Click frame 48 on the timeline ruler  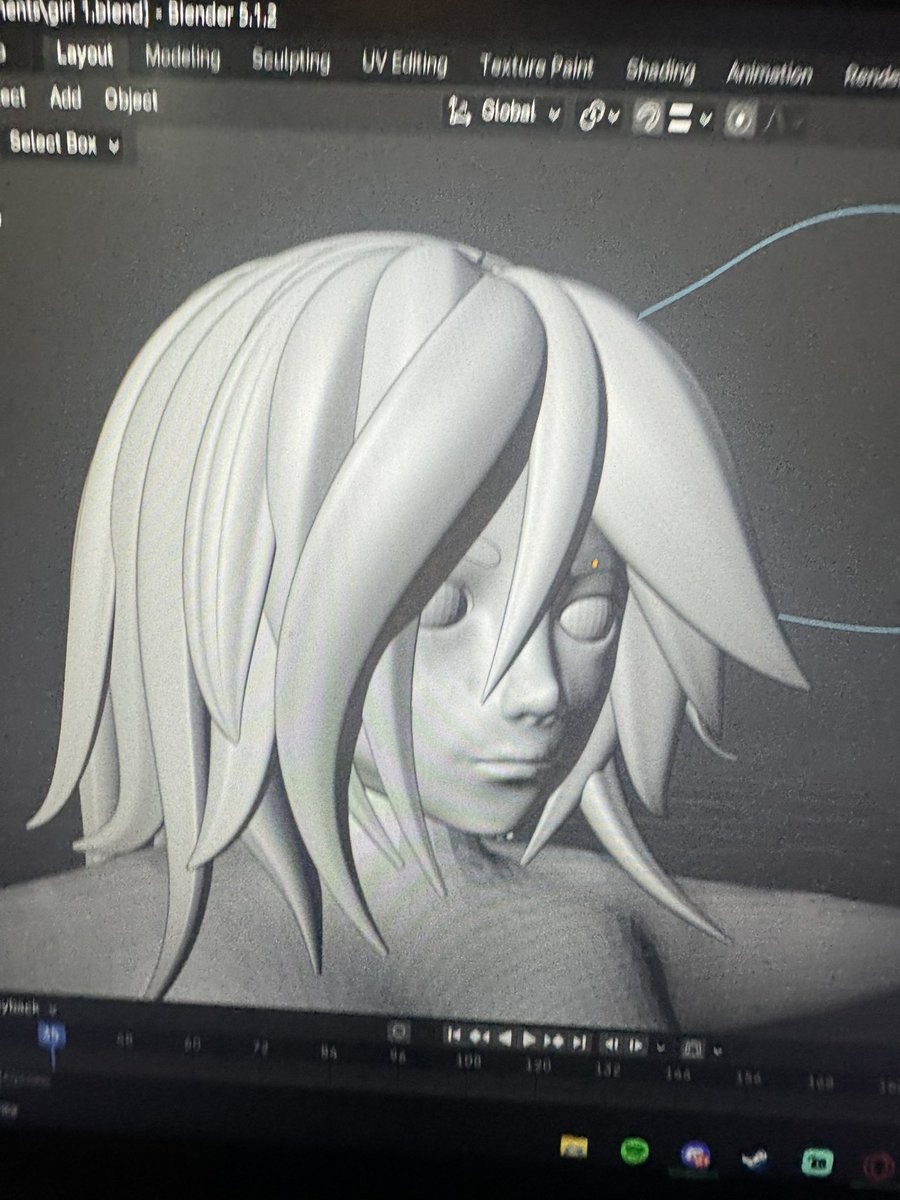125,1041
